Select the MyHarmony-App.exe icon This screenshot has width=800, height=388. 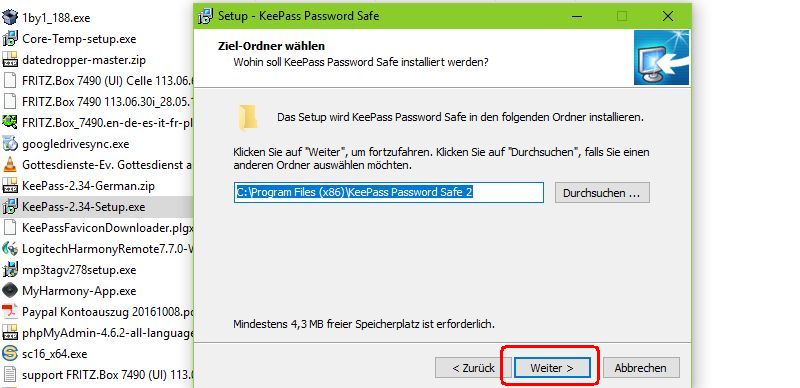coord(10,291)
